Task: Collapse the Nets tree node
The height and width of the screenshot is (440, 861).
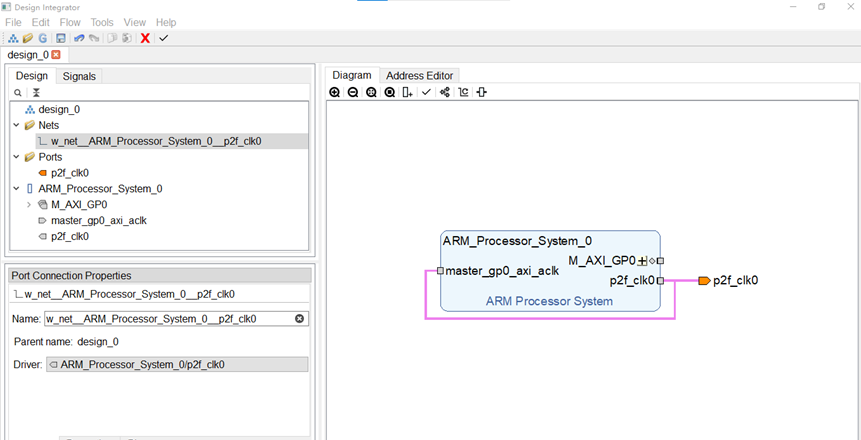Action: (x=15, y=125)
